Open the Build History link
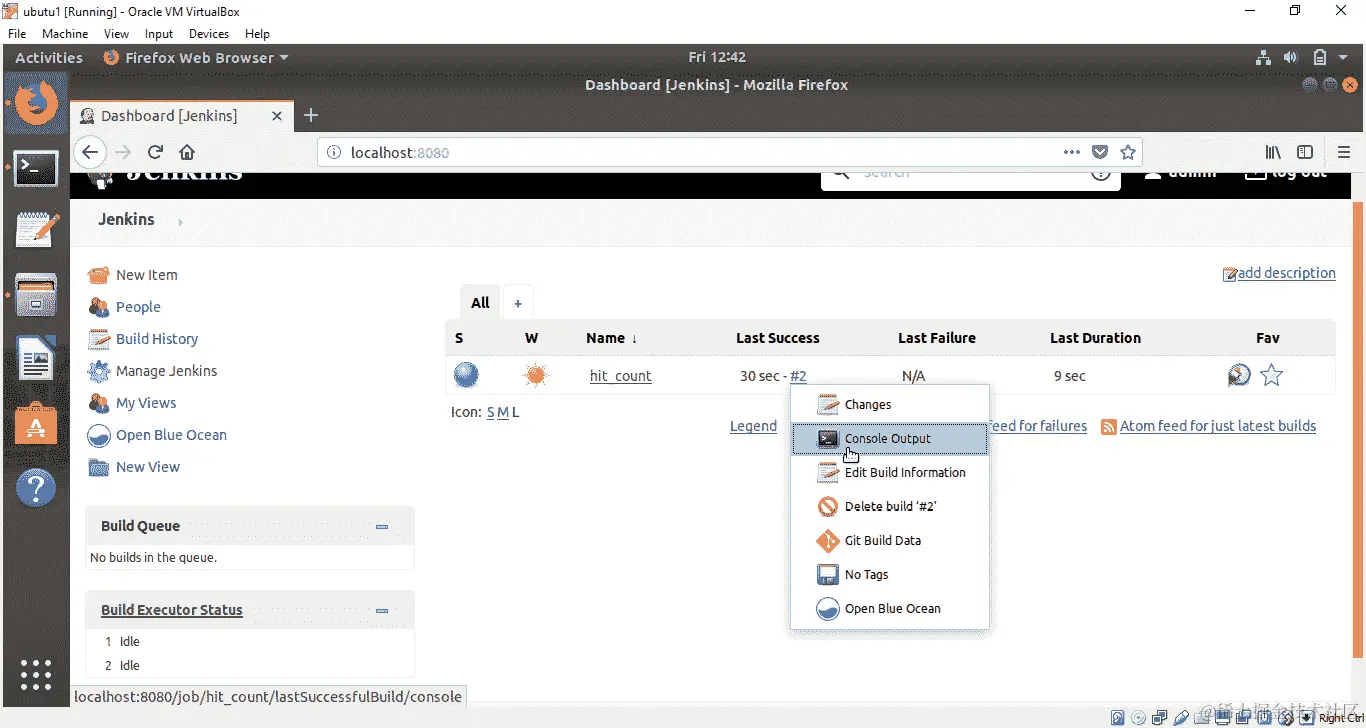 pos(157,339)
